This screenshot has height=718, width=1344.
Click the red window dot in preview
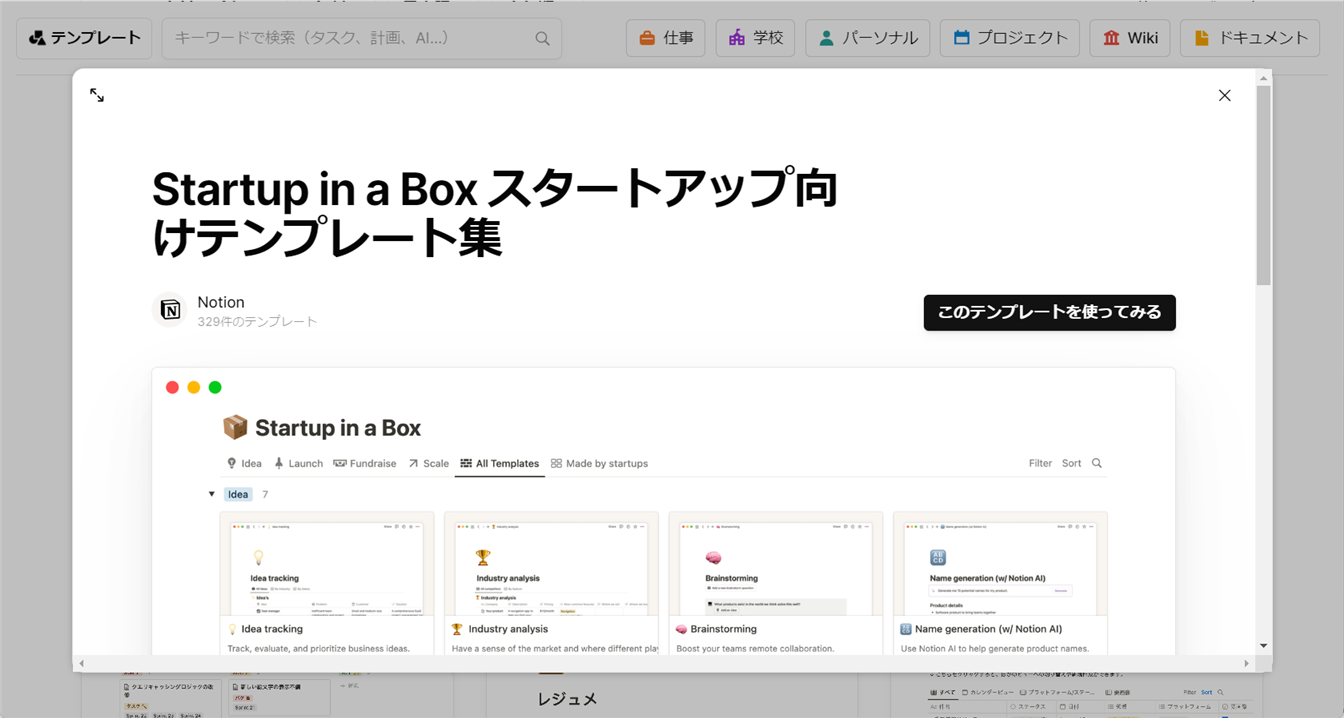[172, 387]
